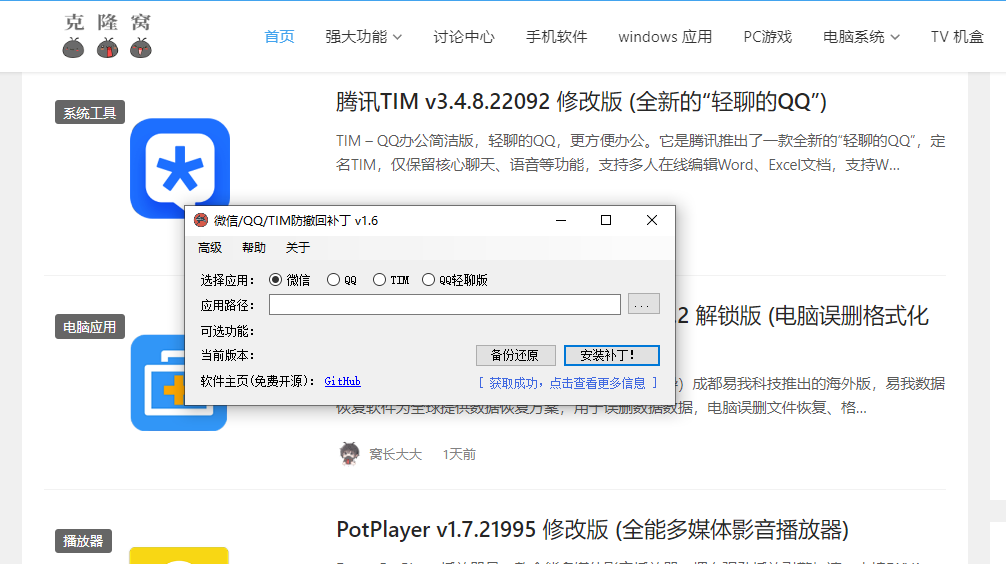Click the 安装补丁! button
1006x564 pixels.
pos(611,355)
